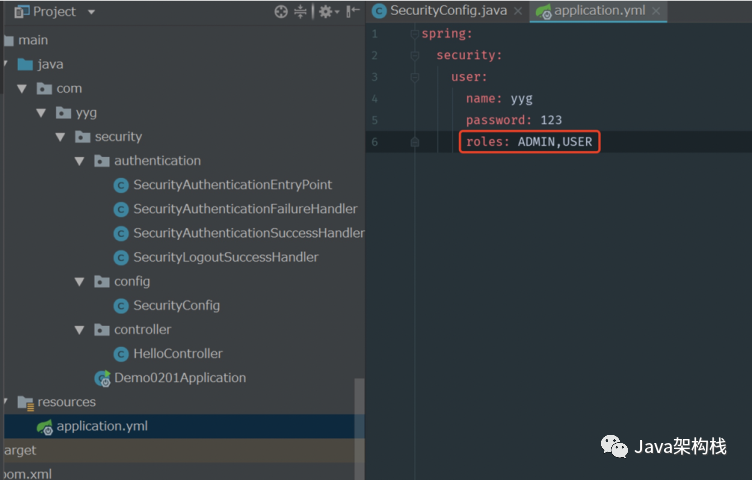The width and height of the screenshot is (752, 480).
Task: Click class icon of SecurityAuthenticationEntryPoint
Action: tap(121, 185)
